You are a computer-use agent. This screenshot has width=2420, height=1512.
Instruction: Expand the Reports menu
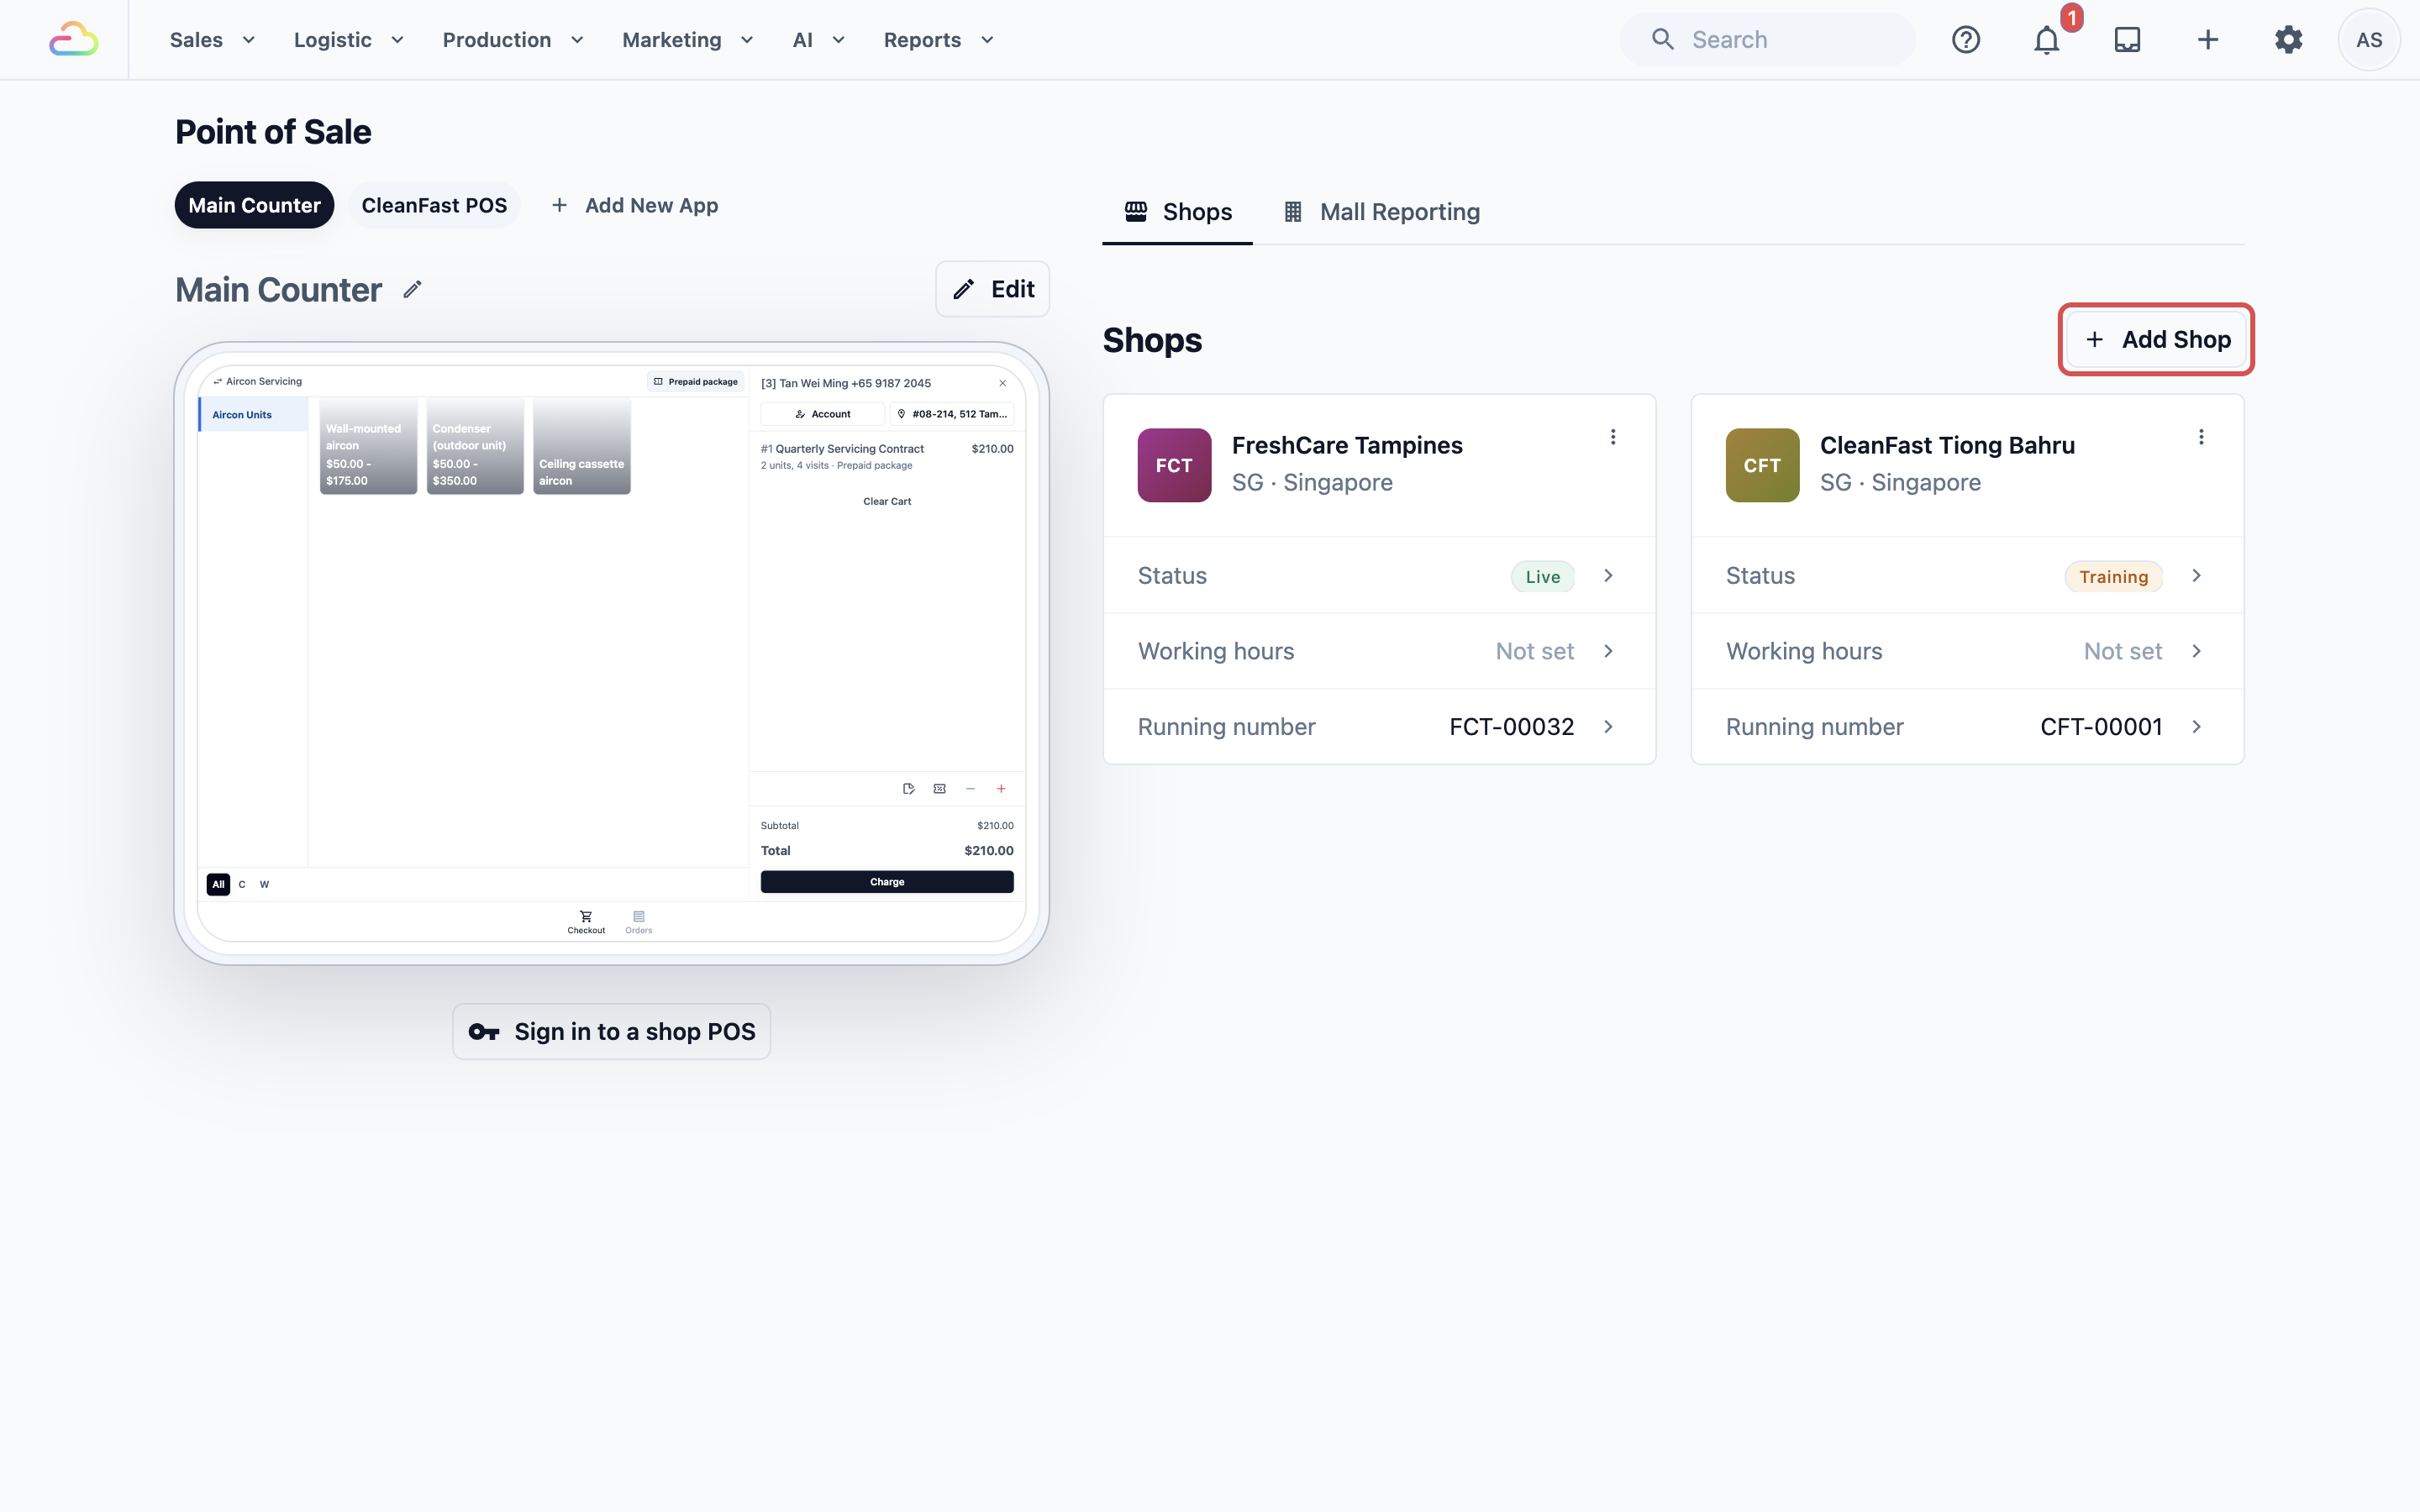938,40
